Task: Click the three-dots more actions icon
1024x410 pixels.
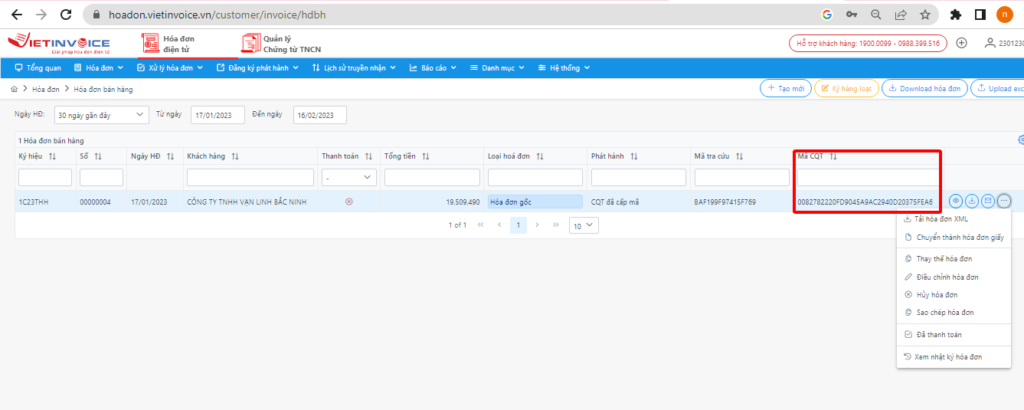Action: coord(1004,201)
